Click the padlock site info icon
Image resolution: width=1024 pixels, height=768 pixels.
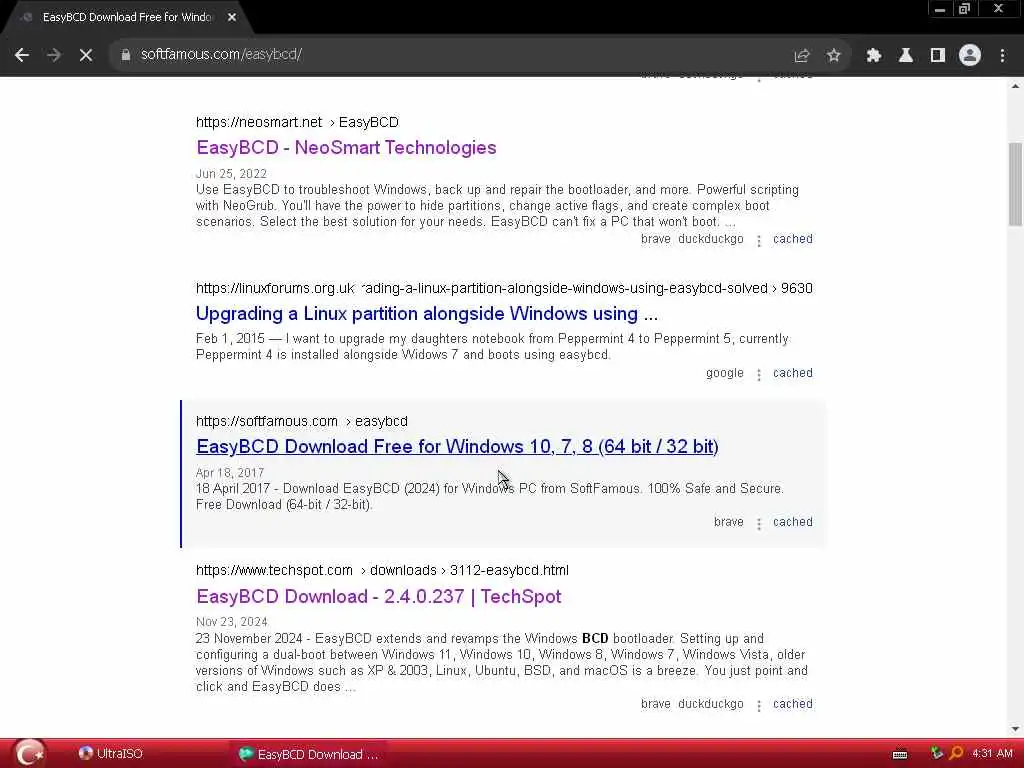pyautogui.click(x=125, y=55)
